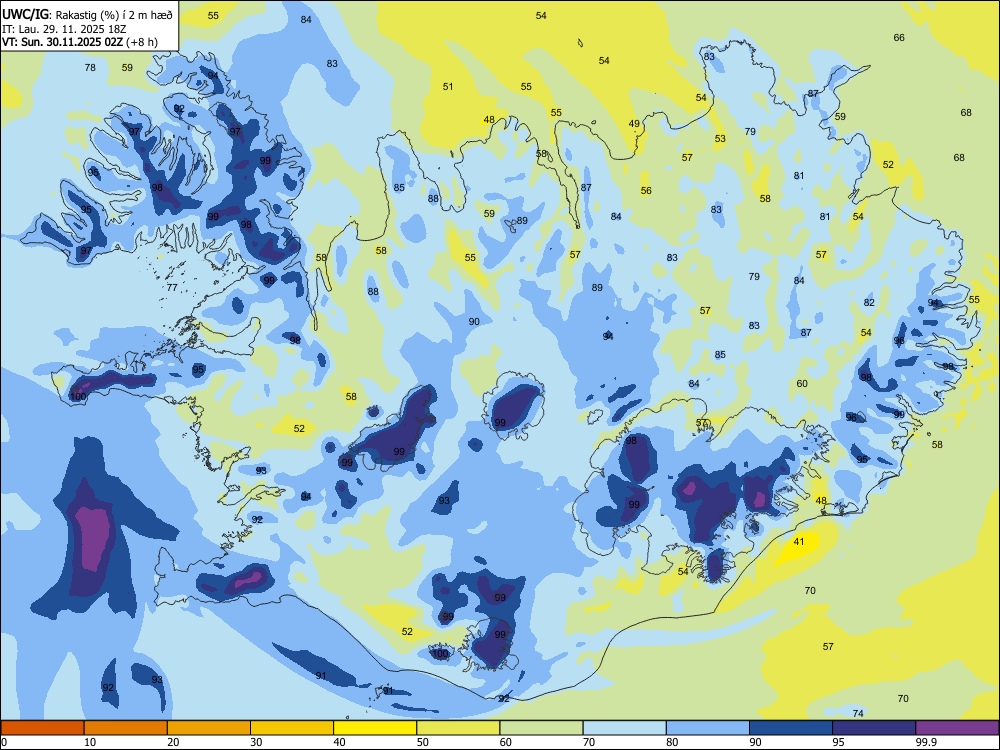Select the '82' value in eastern Iceland
The width and height of the screenshot is (1000, 750).
pyautogui.click(x=869, y=302)
